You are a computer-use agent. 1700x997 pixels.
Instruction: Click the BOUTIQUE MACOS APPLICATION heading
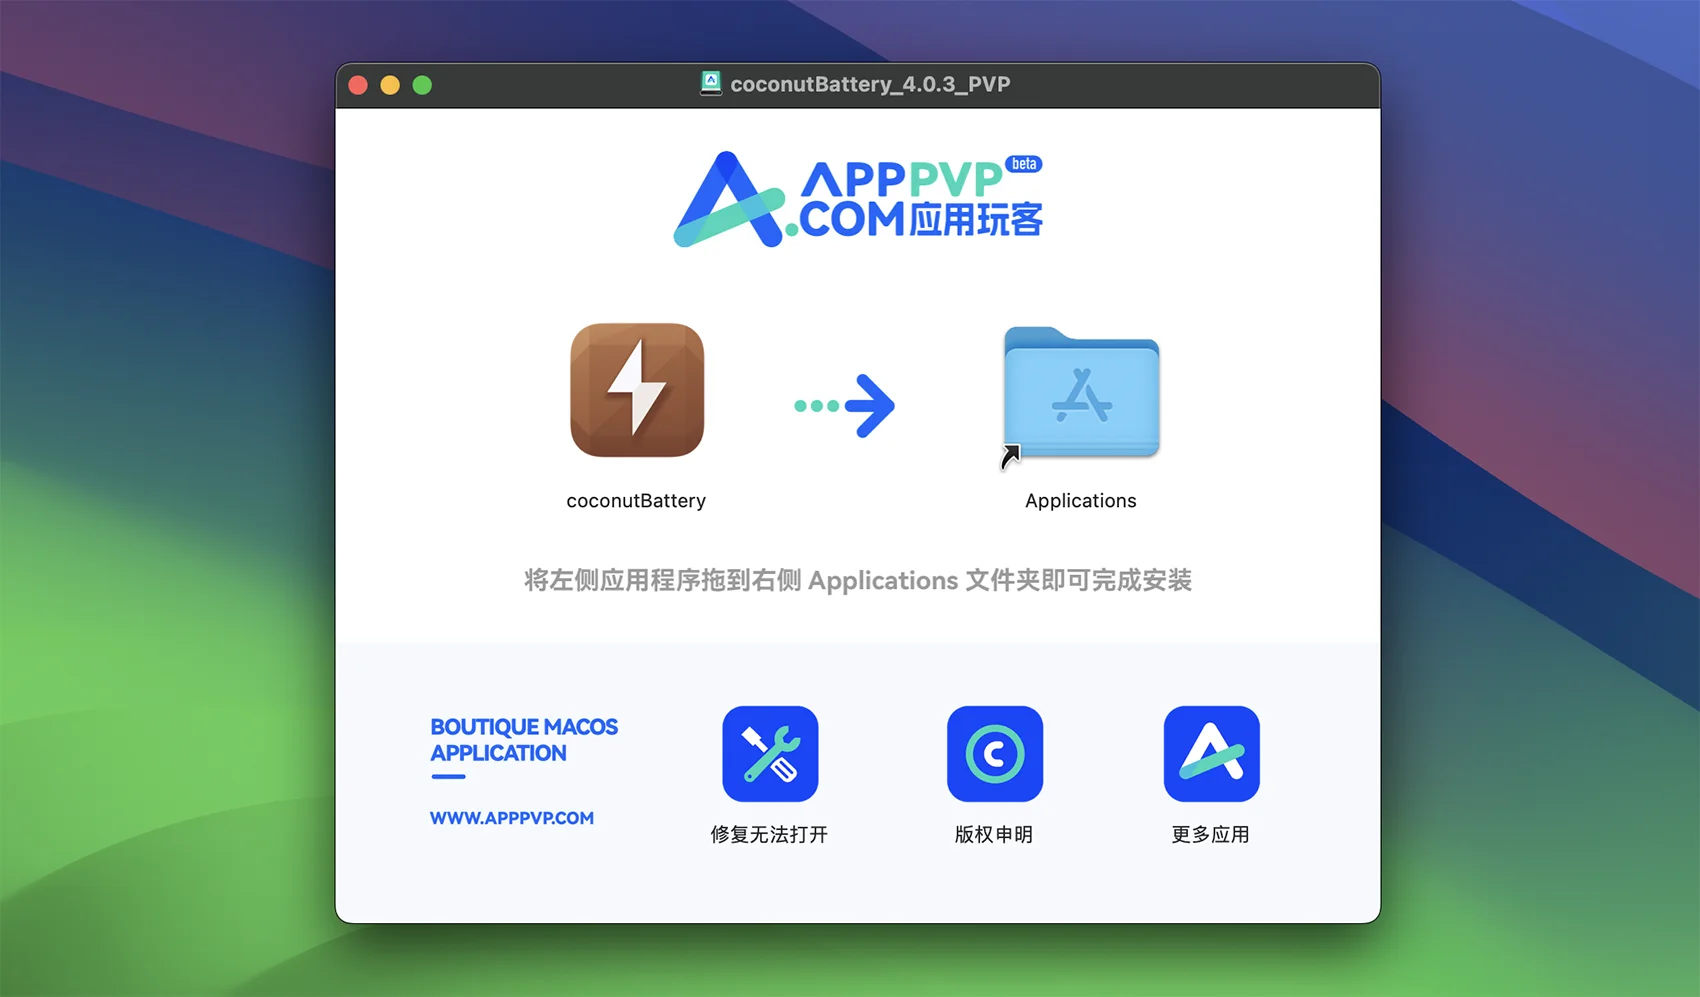pos(524,740)
